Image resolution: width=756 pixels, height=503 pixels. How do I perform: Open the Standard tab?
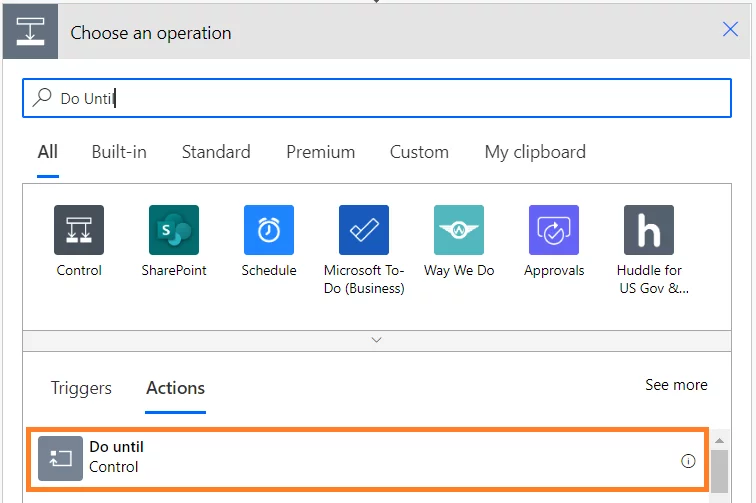click(216, 152)
